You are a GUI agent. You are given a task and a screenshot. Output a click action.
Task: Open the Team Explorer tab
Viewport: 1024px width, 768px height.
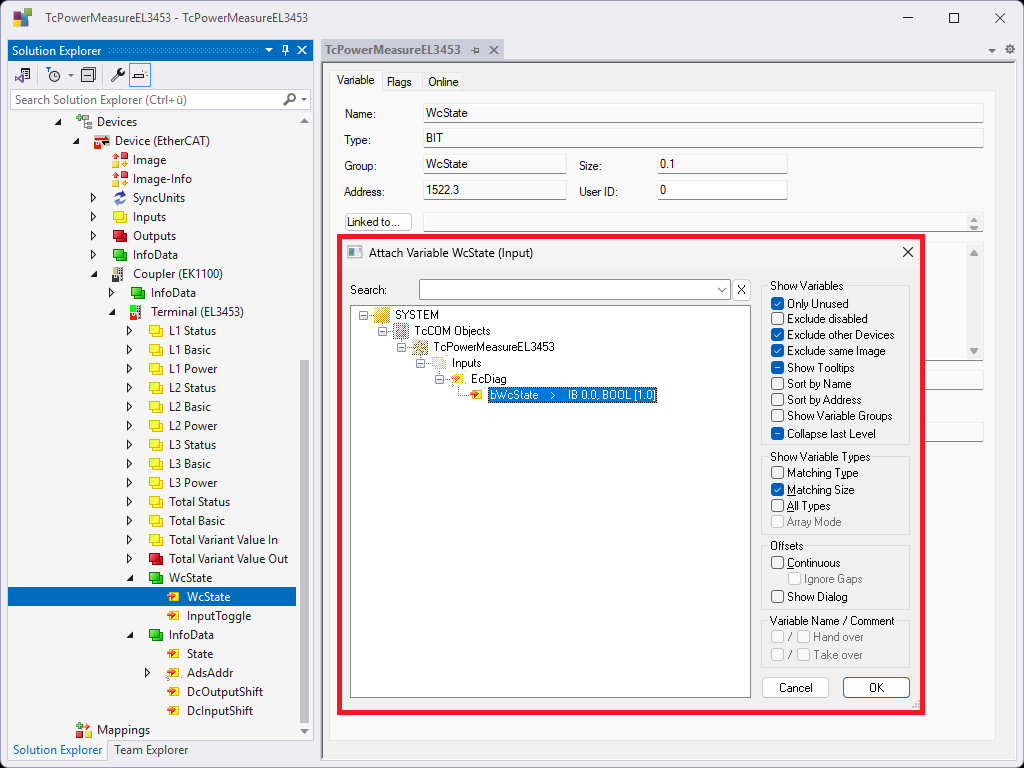pyautogui.click(x=151, y=750)
